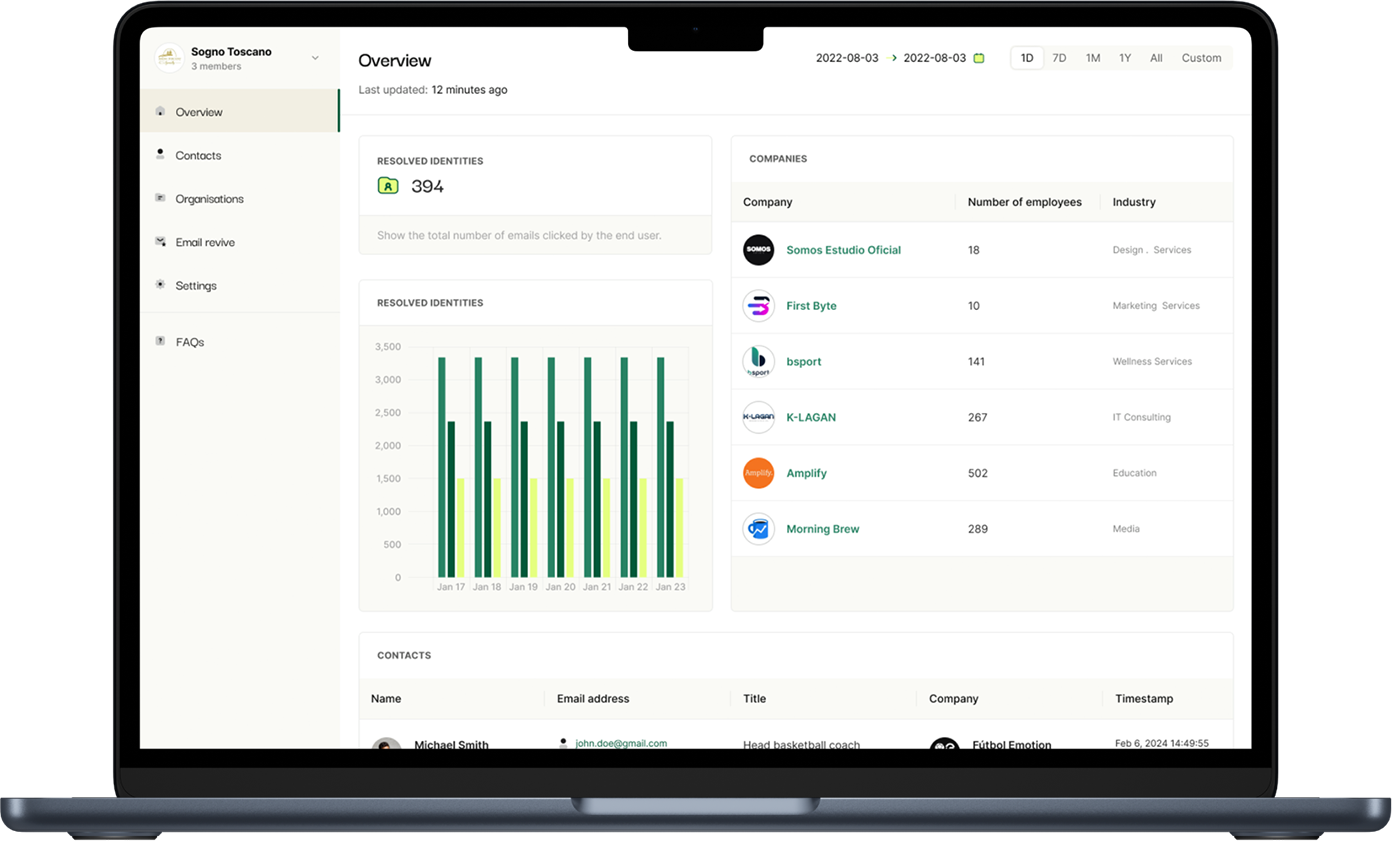Click the FAQs question mark icon
The image size is (1392, 841).
pos(160,342)
